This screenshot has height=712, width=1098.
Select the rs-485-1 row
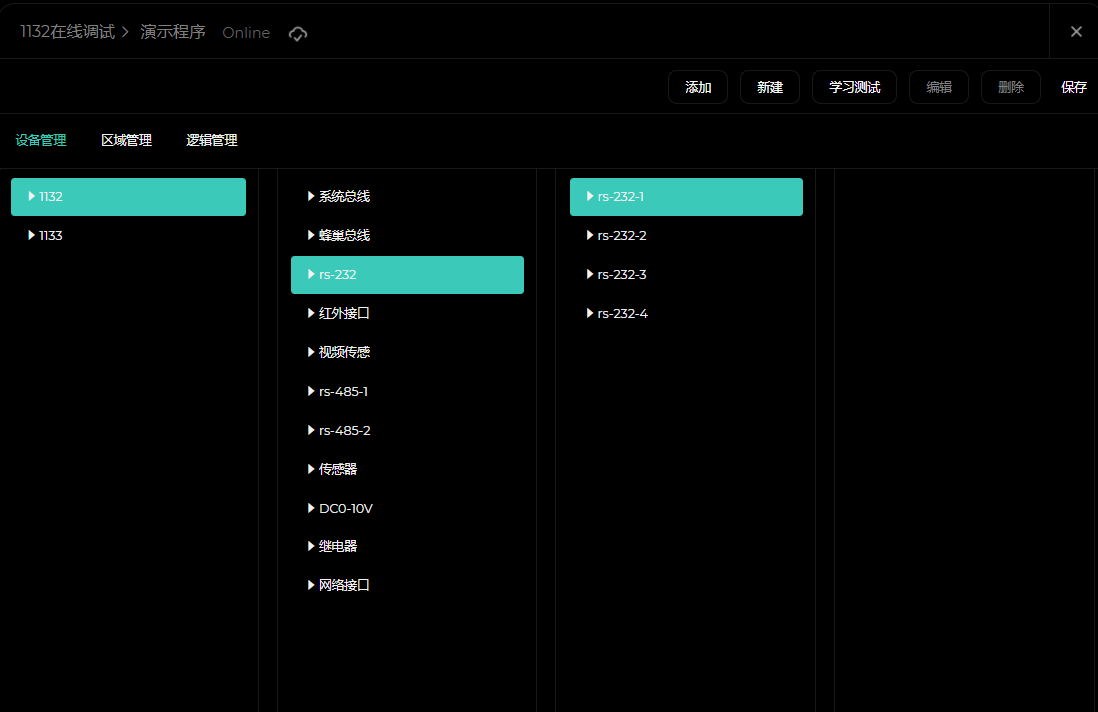coord(407,392)
